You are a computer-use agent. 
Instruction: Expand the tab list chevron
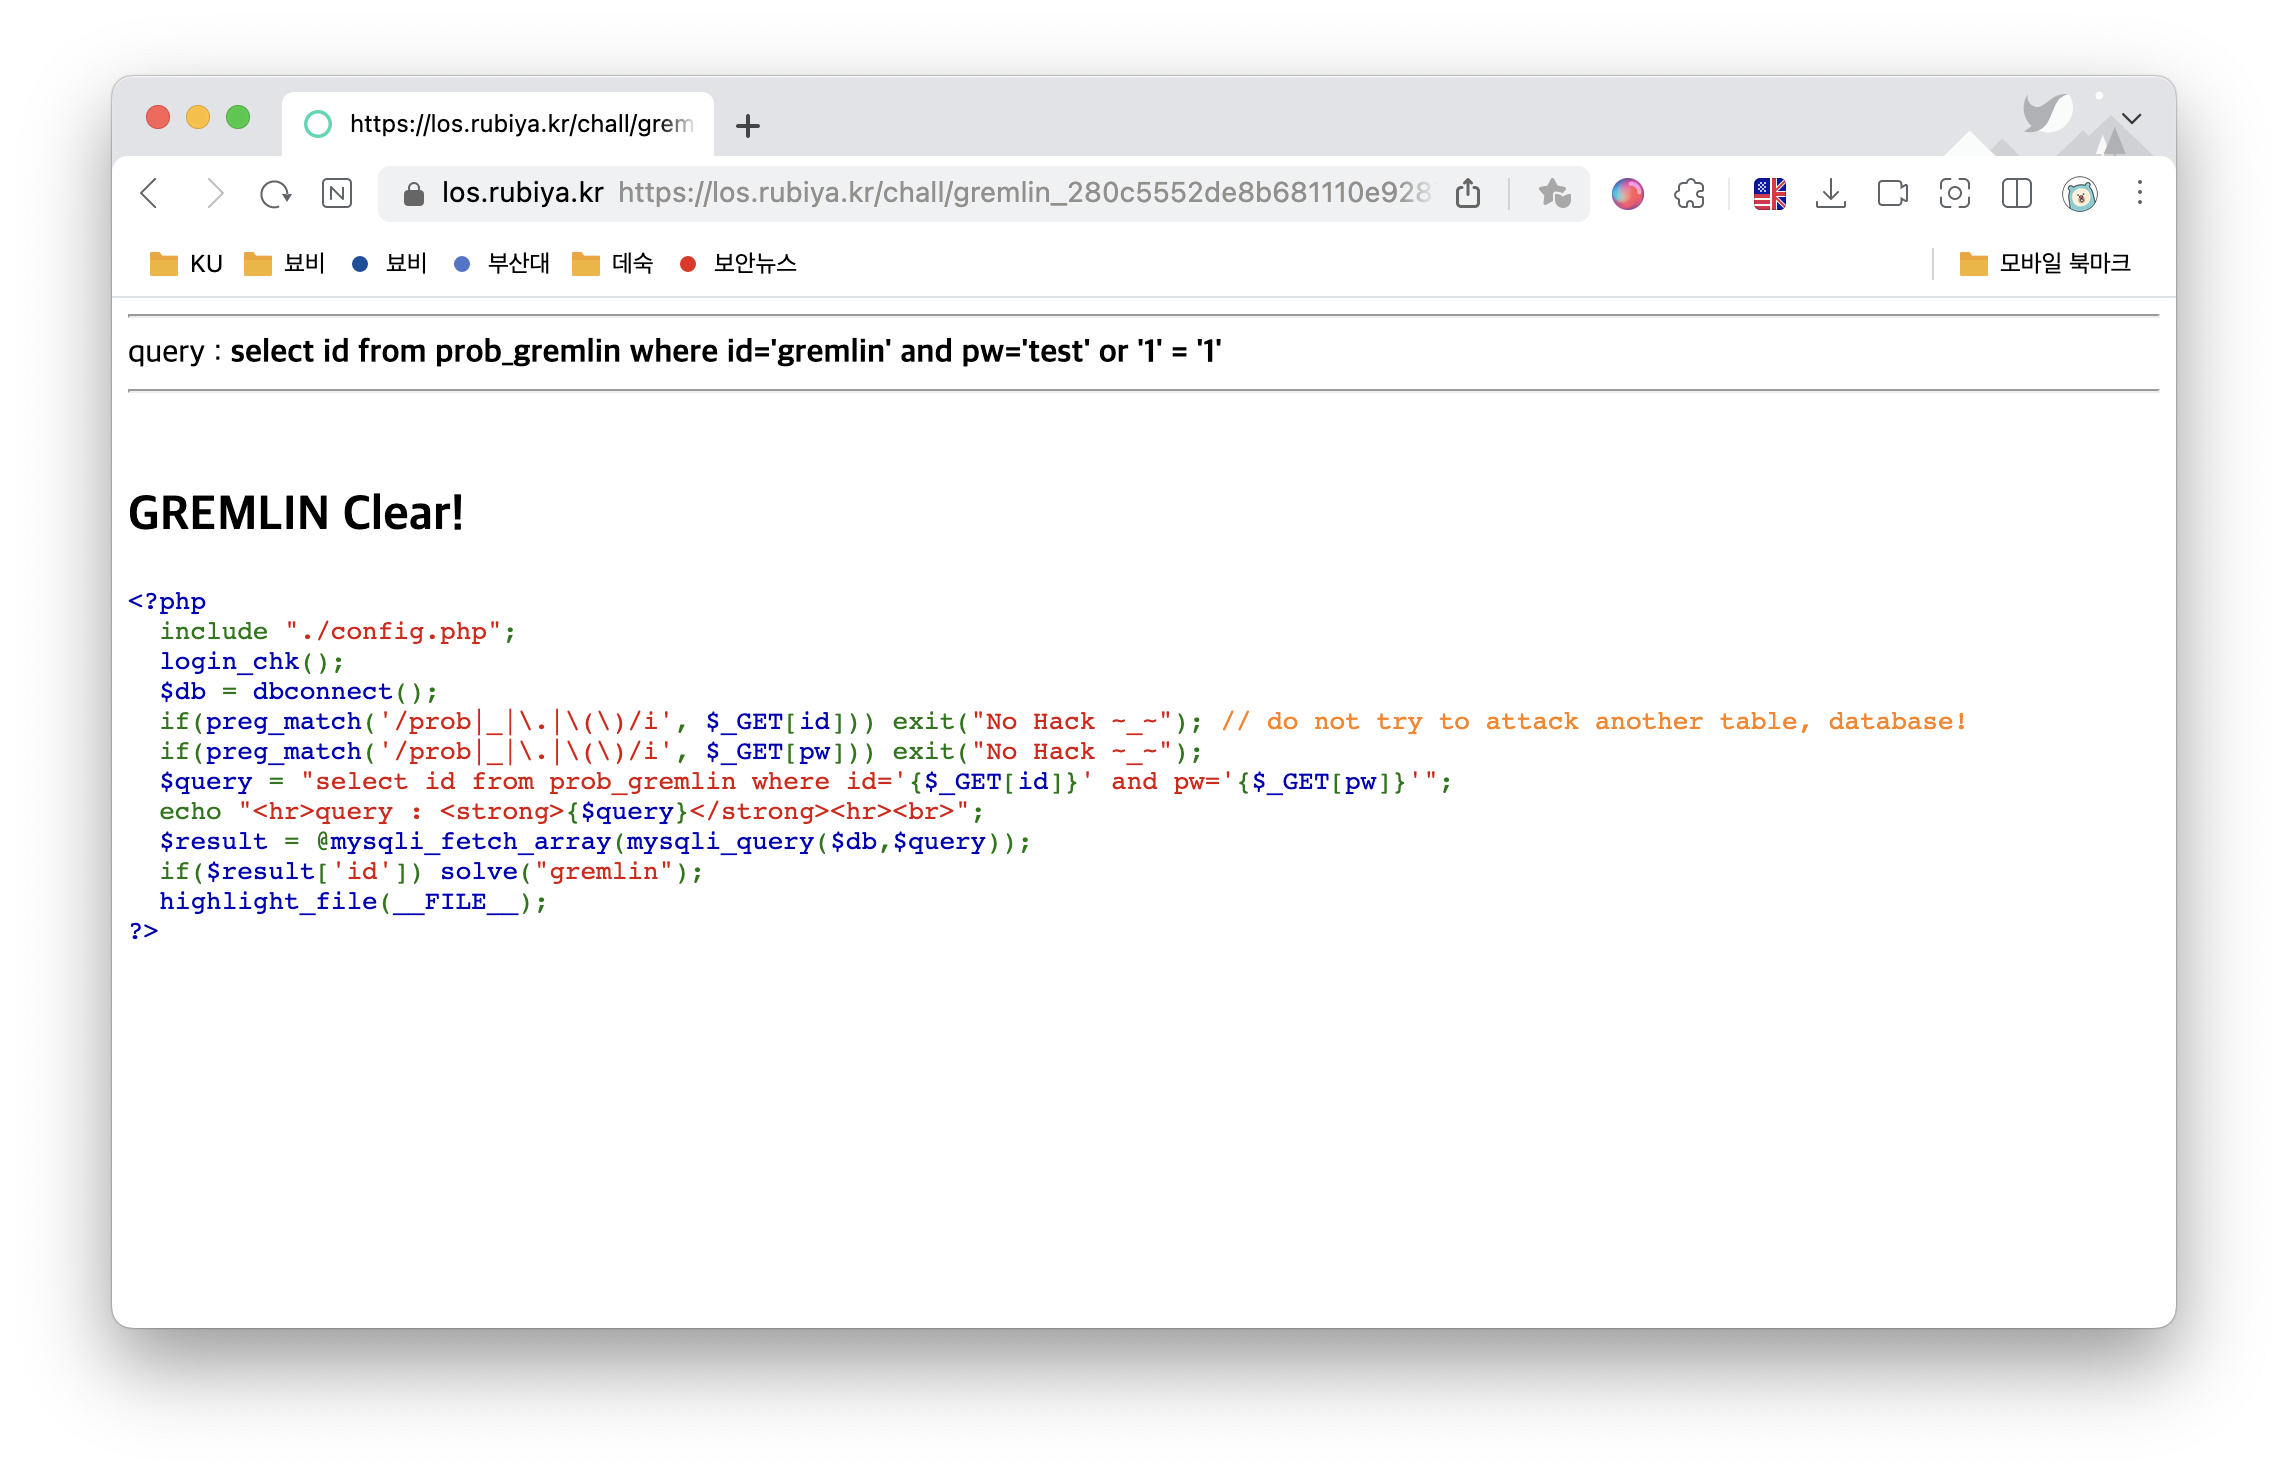(2131, 119)
